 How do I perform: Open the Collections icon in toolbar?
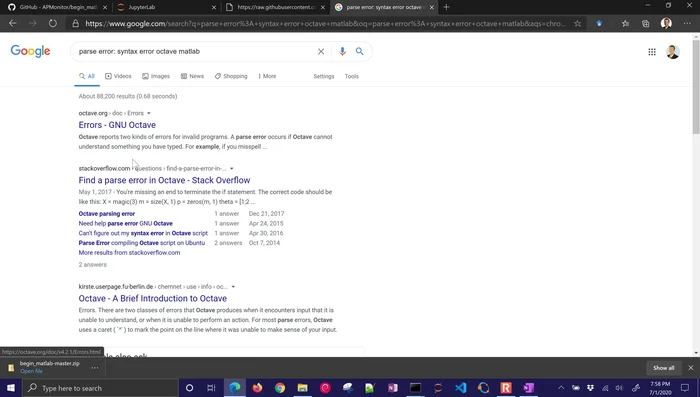(646, 24)
